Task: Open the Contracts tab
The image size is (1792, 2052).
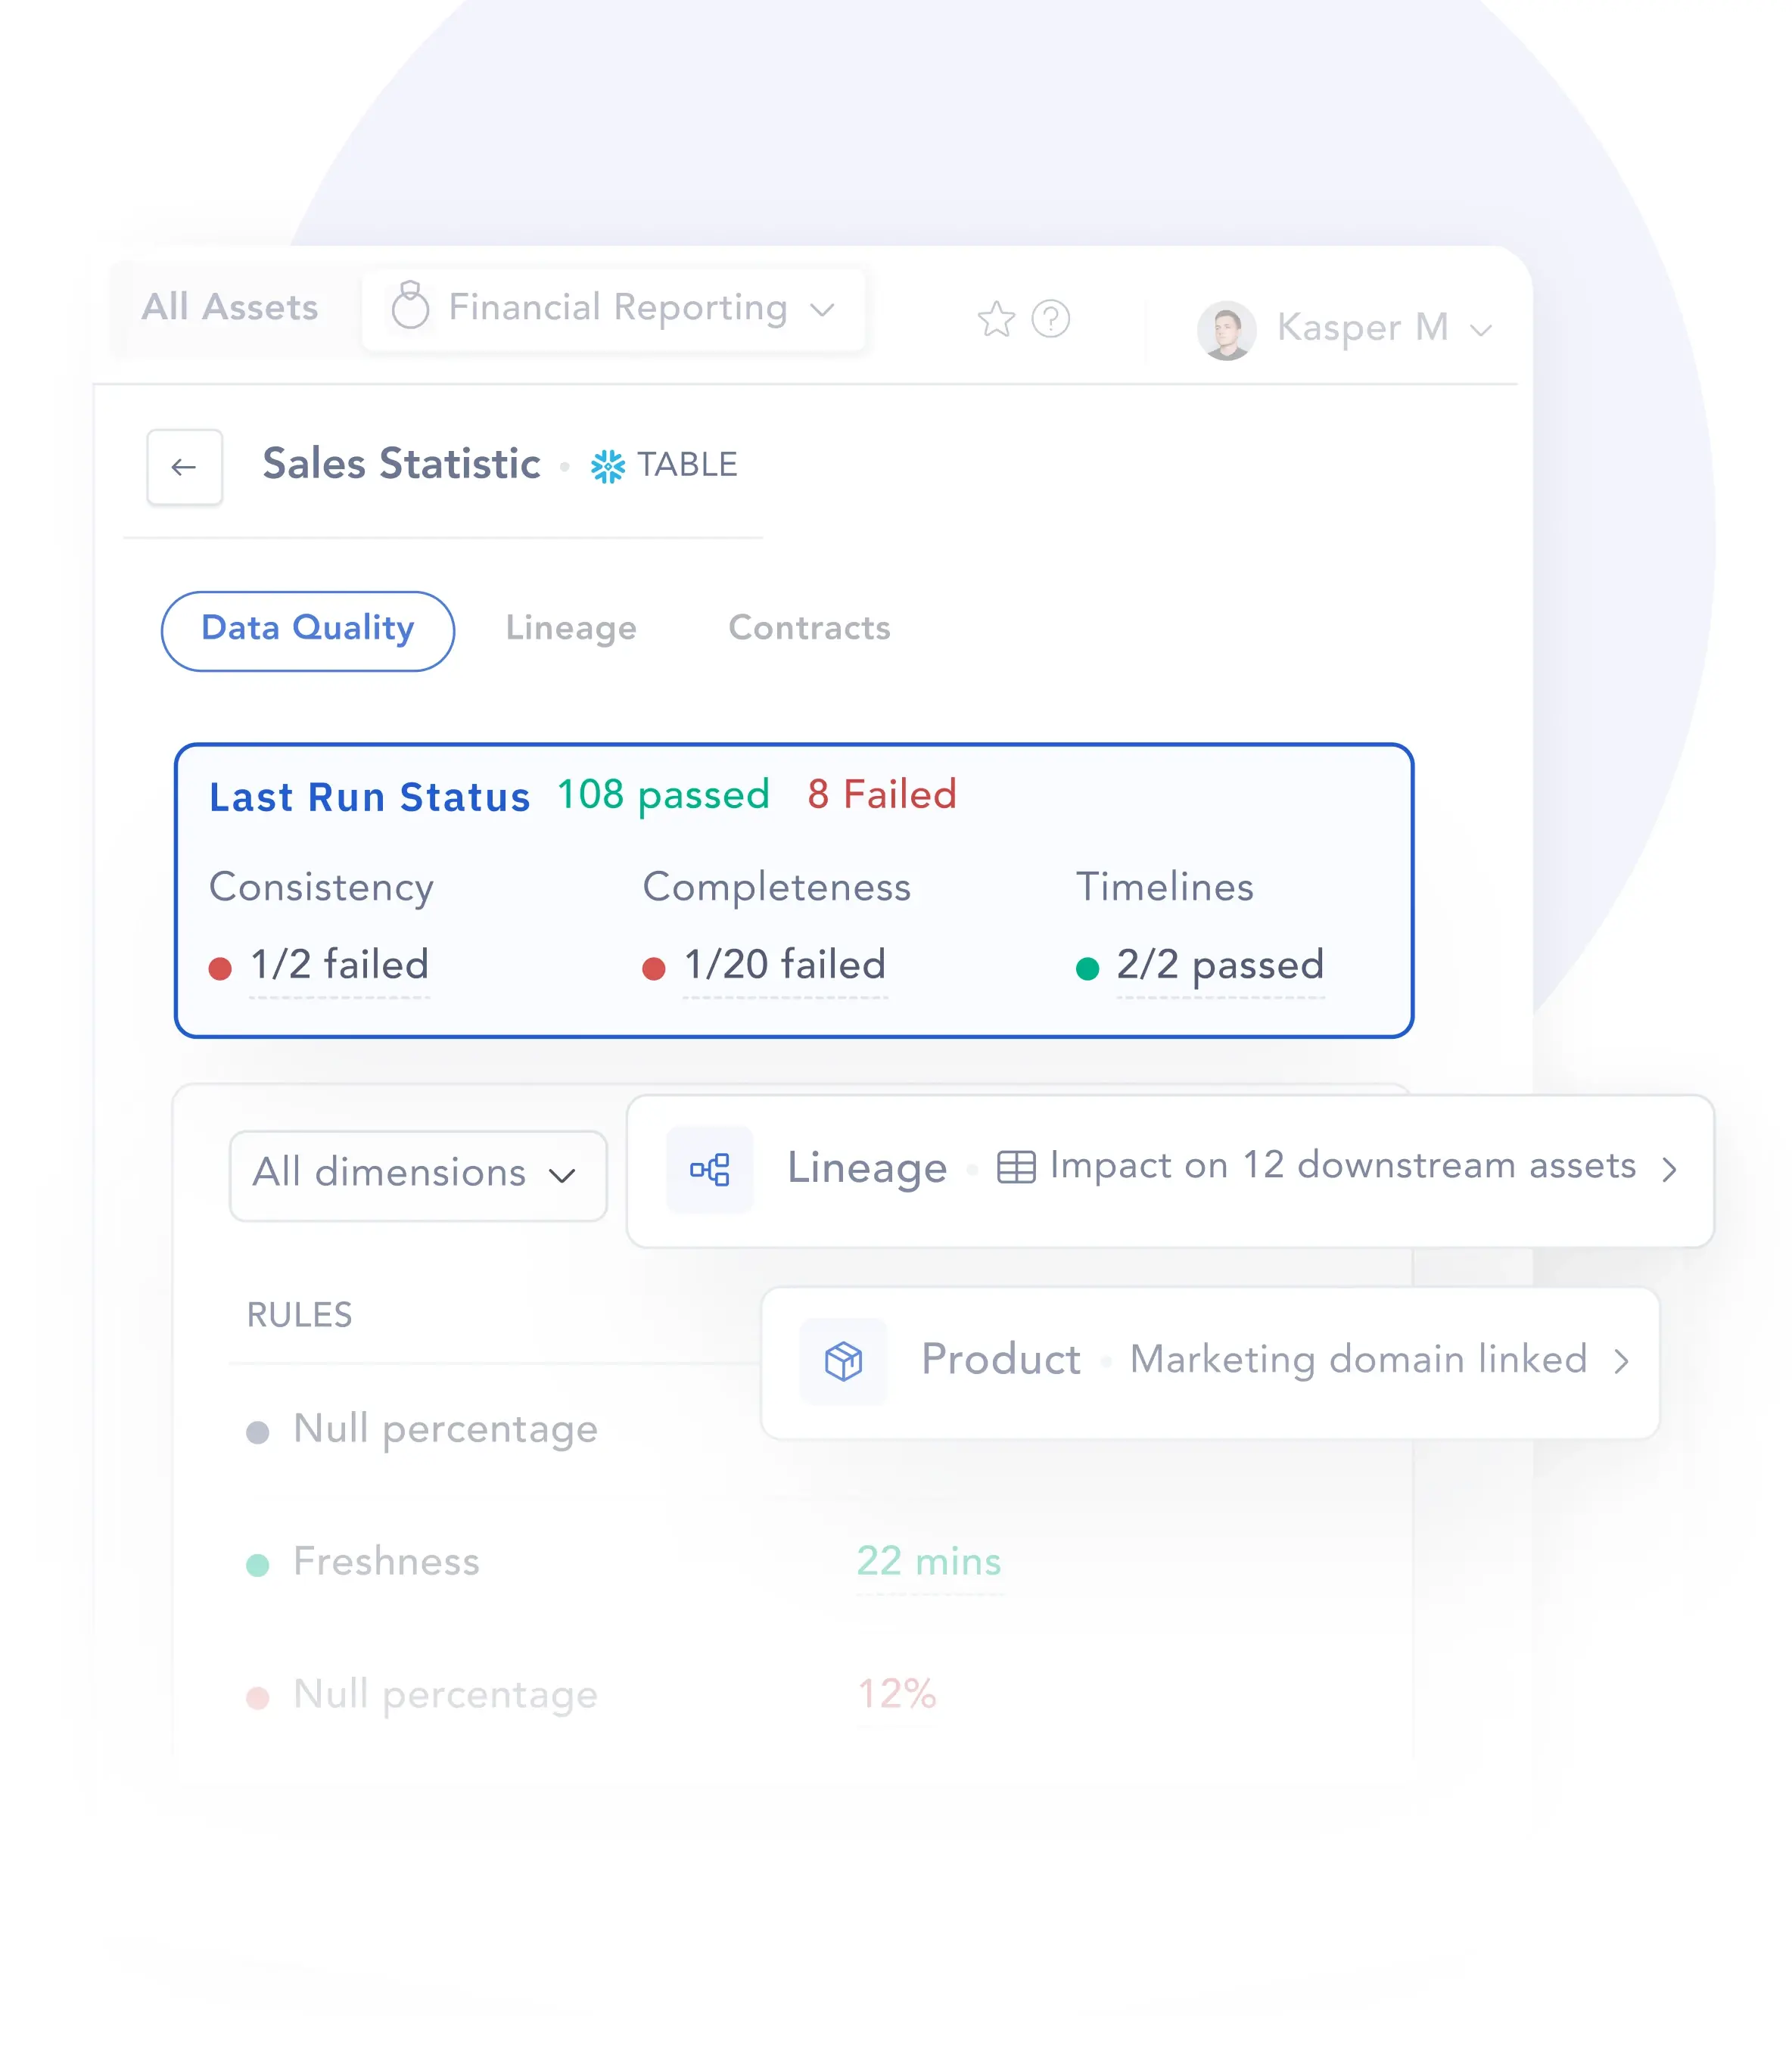Action: pos(809,629)
